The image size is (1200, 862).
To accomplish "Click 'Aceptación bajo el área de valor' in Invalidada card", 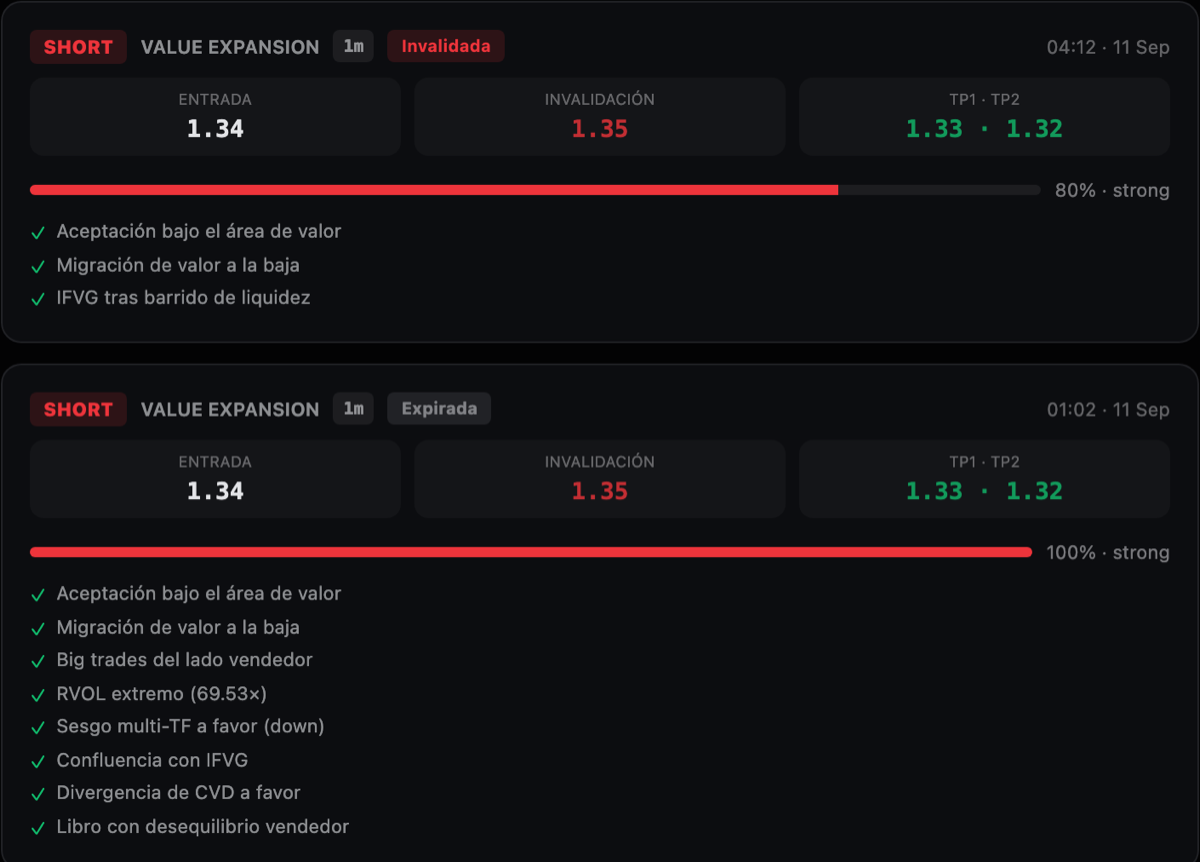I will tap(199, 231).
